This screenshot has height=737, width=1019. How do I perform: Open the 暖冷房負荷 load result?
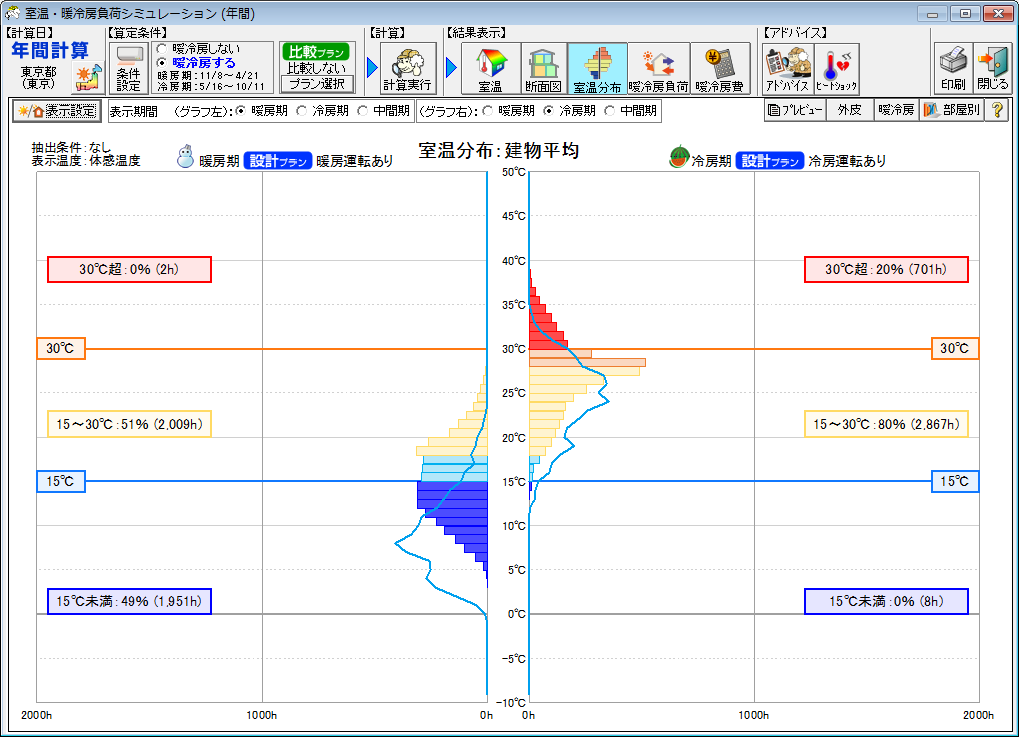[x=658, y=68]
